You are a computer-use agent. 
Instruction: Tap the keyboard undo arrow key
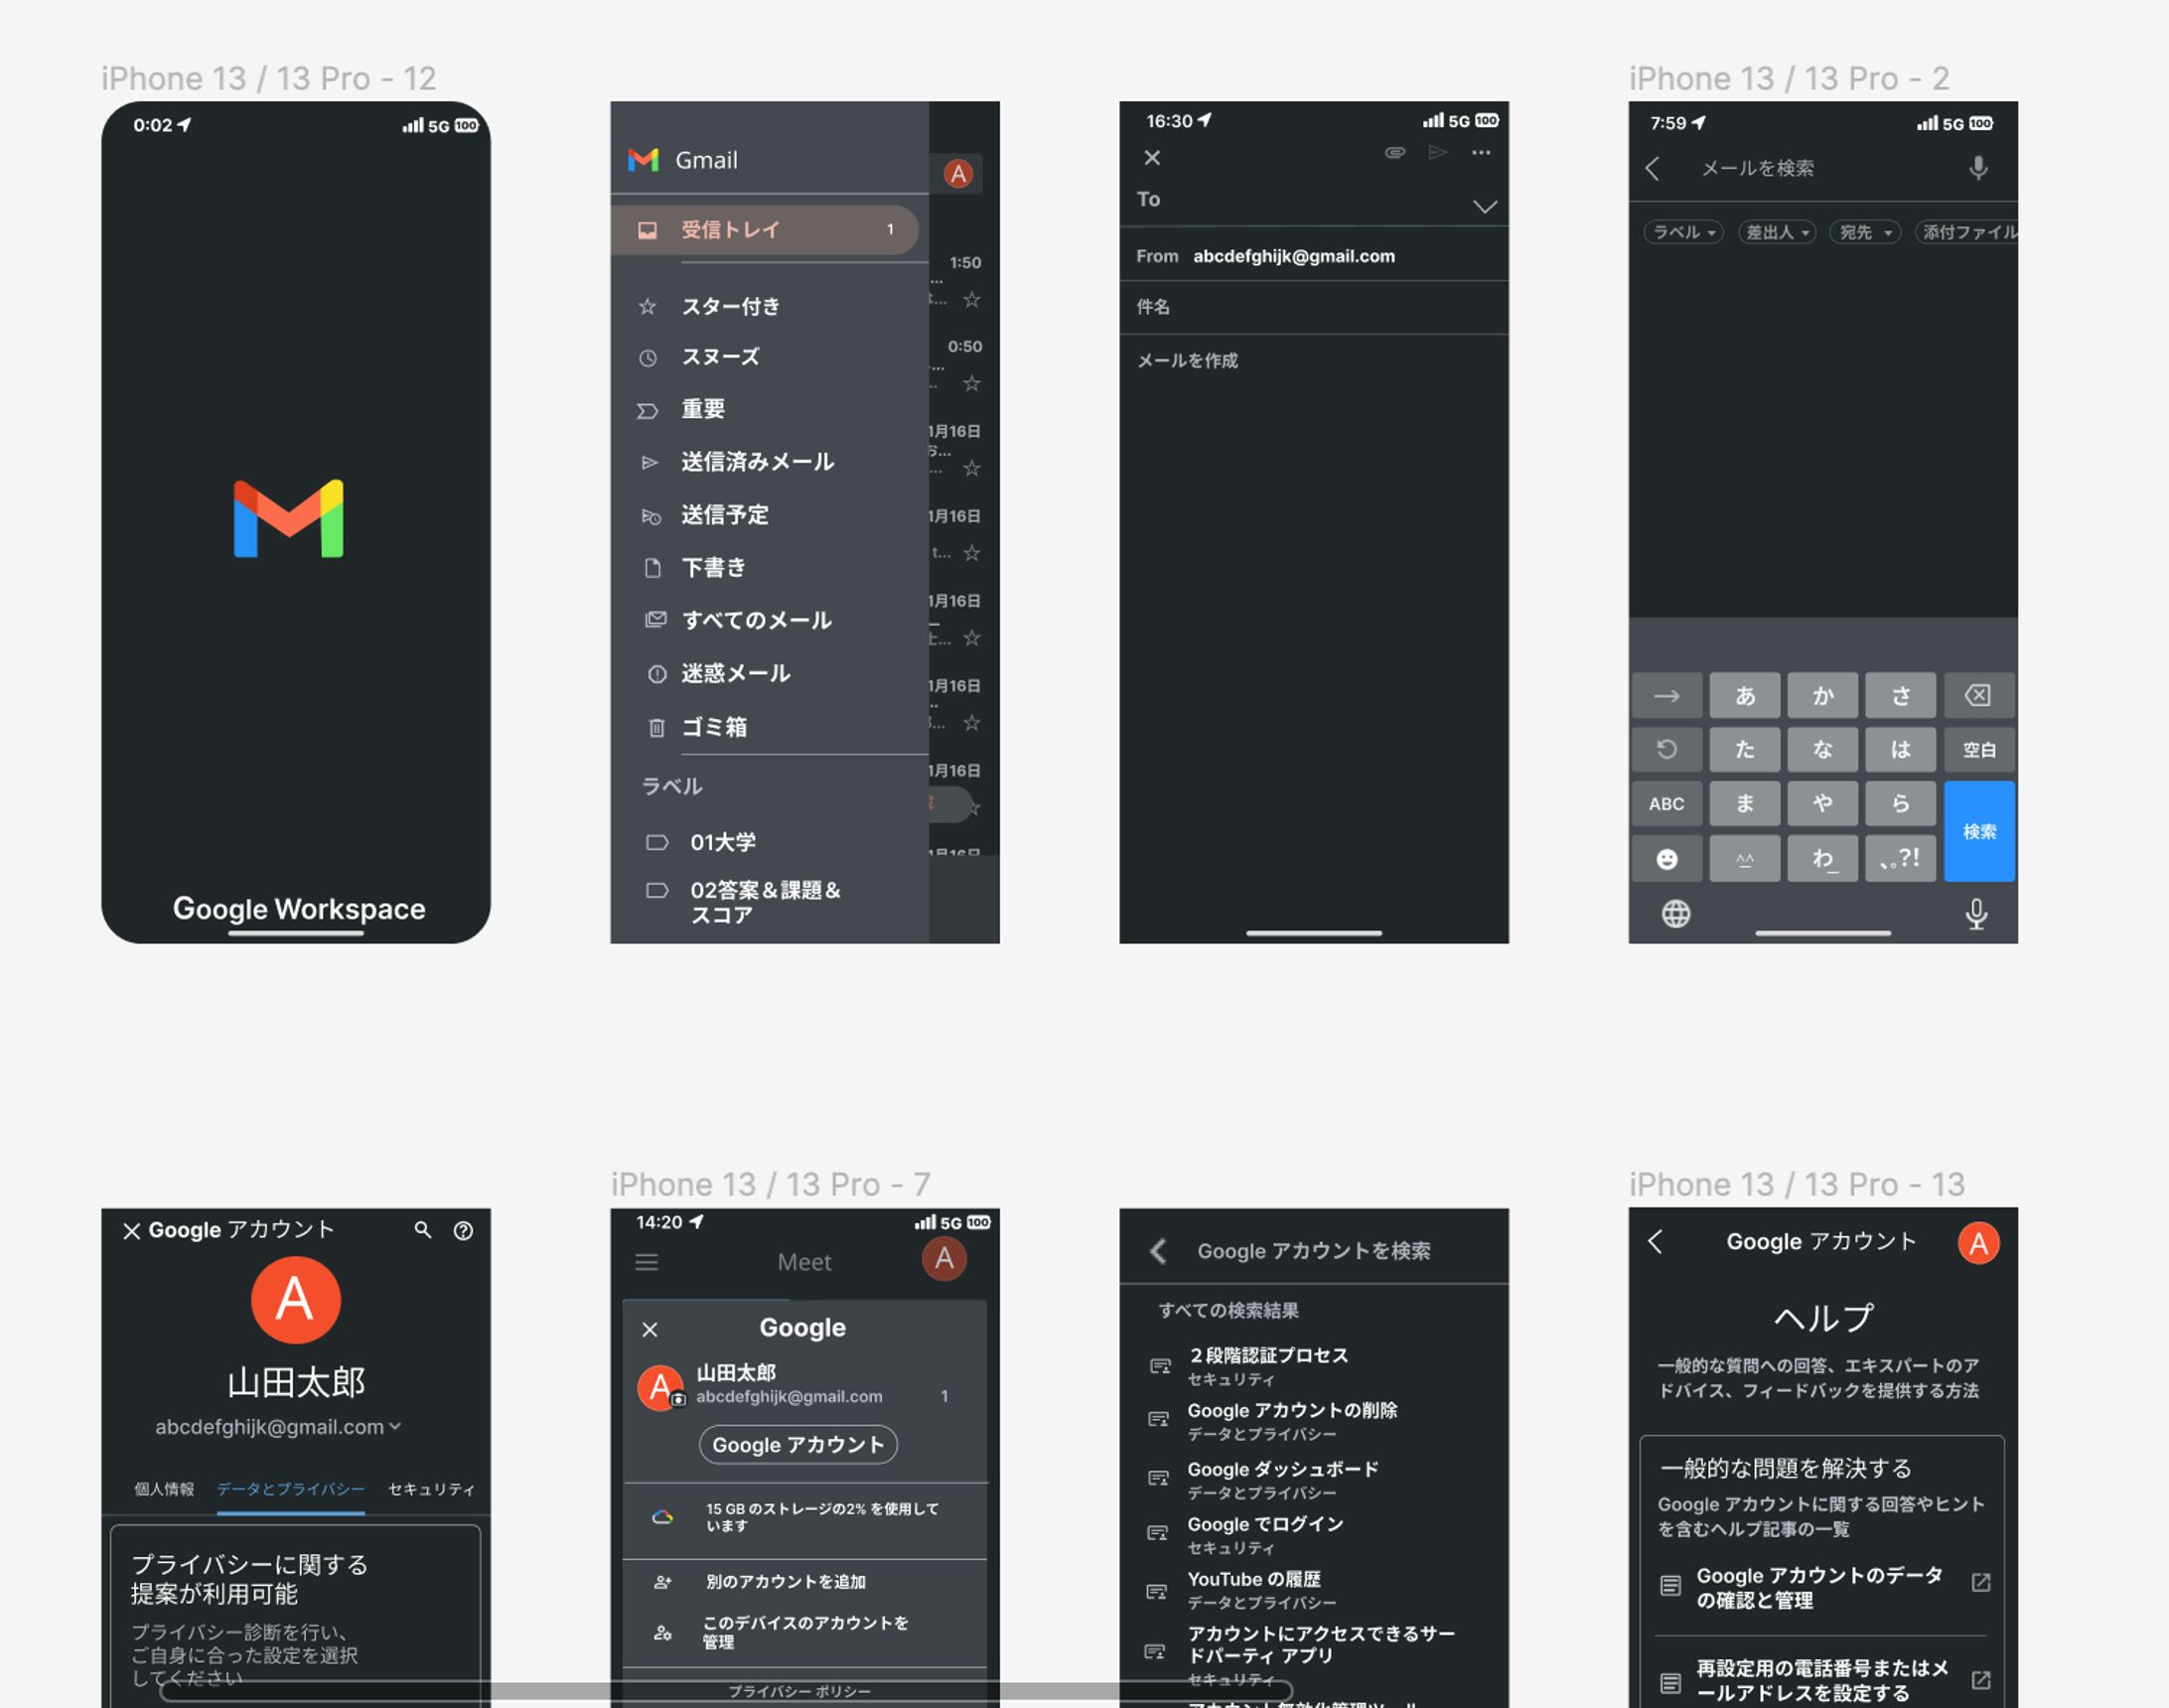(1667, 749)
